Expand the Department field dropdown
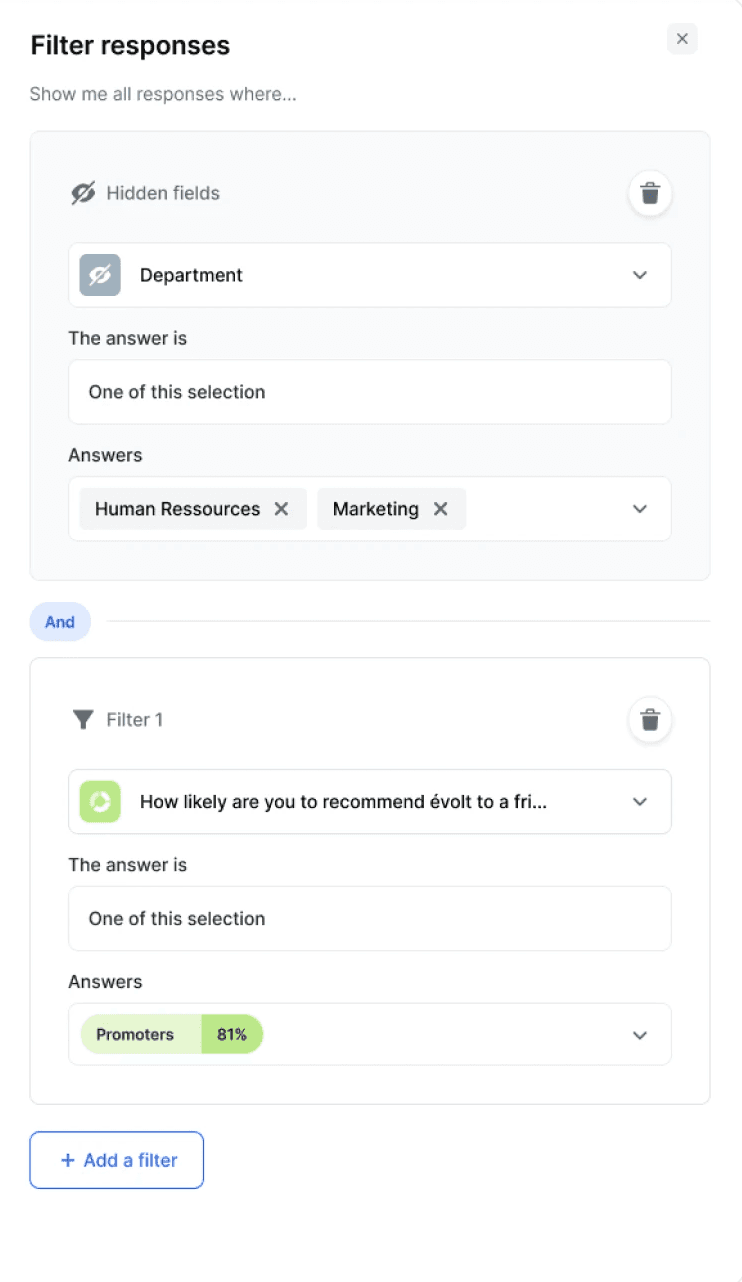 click(640, 275)
